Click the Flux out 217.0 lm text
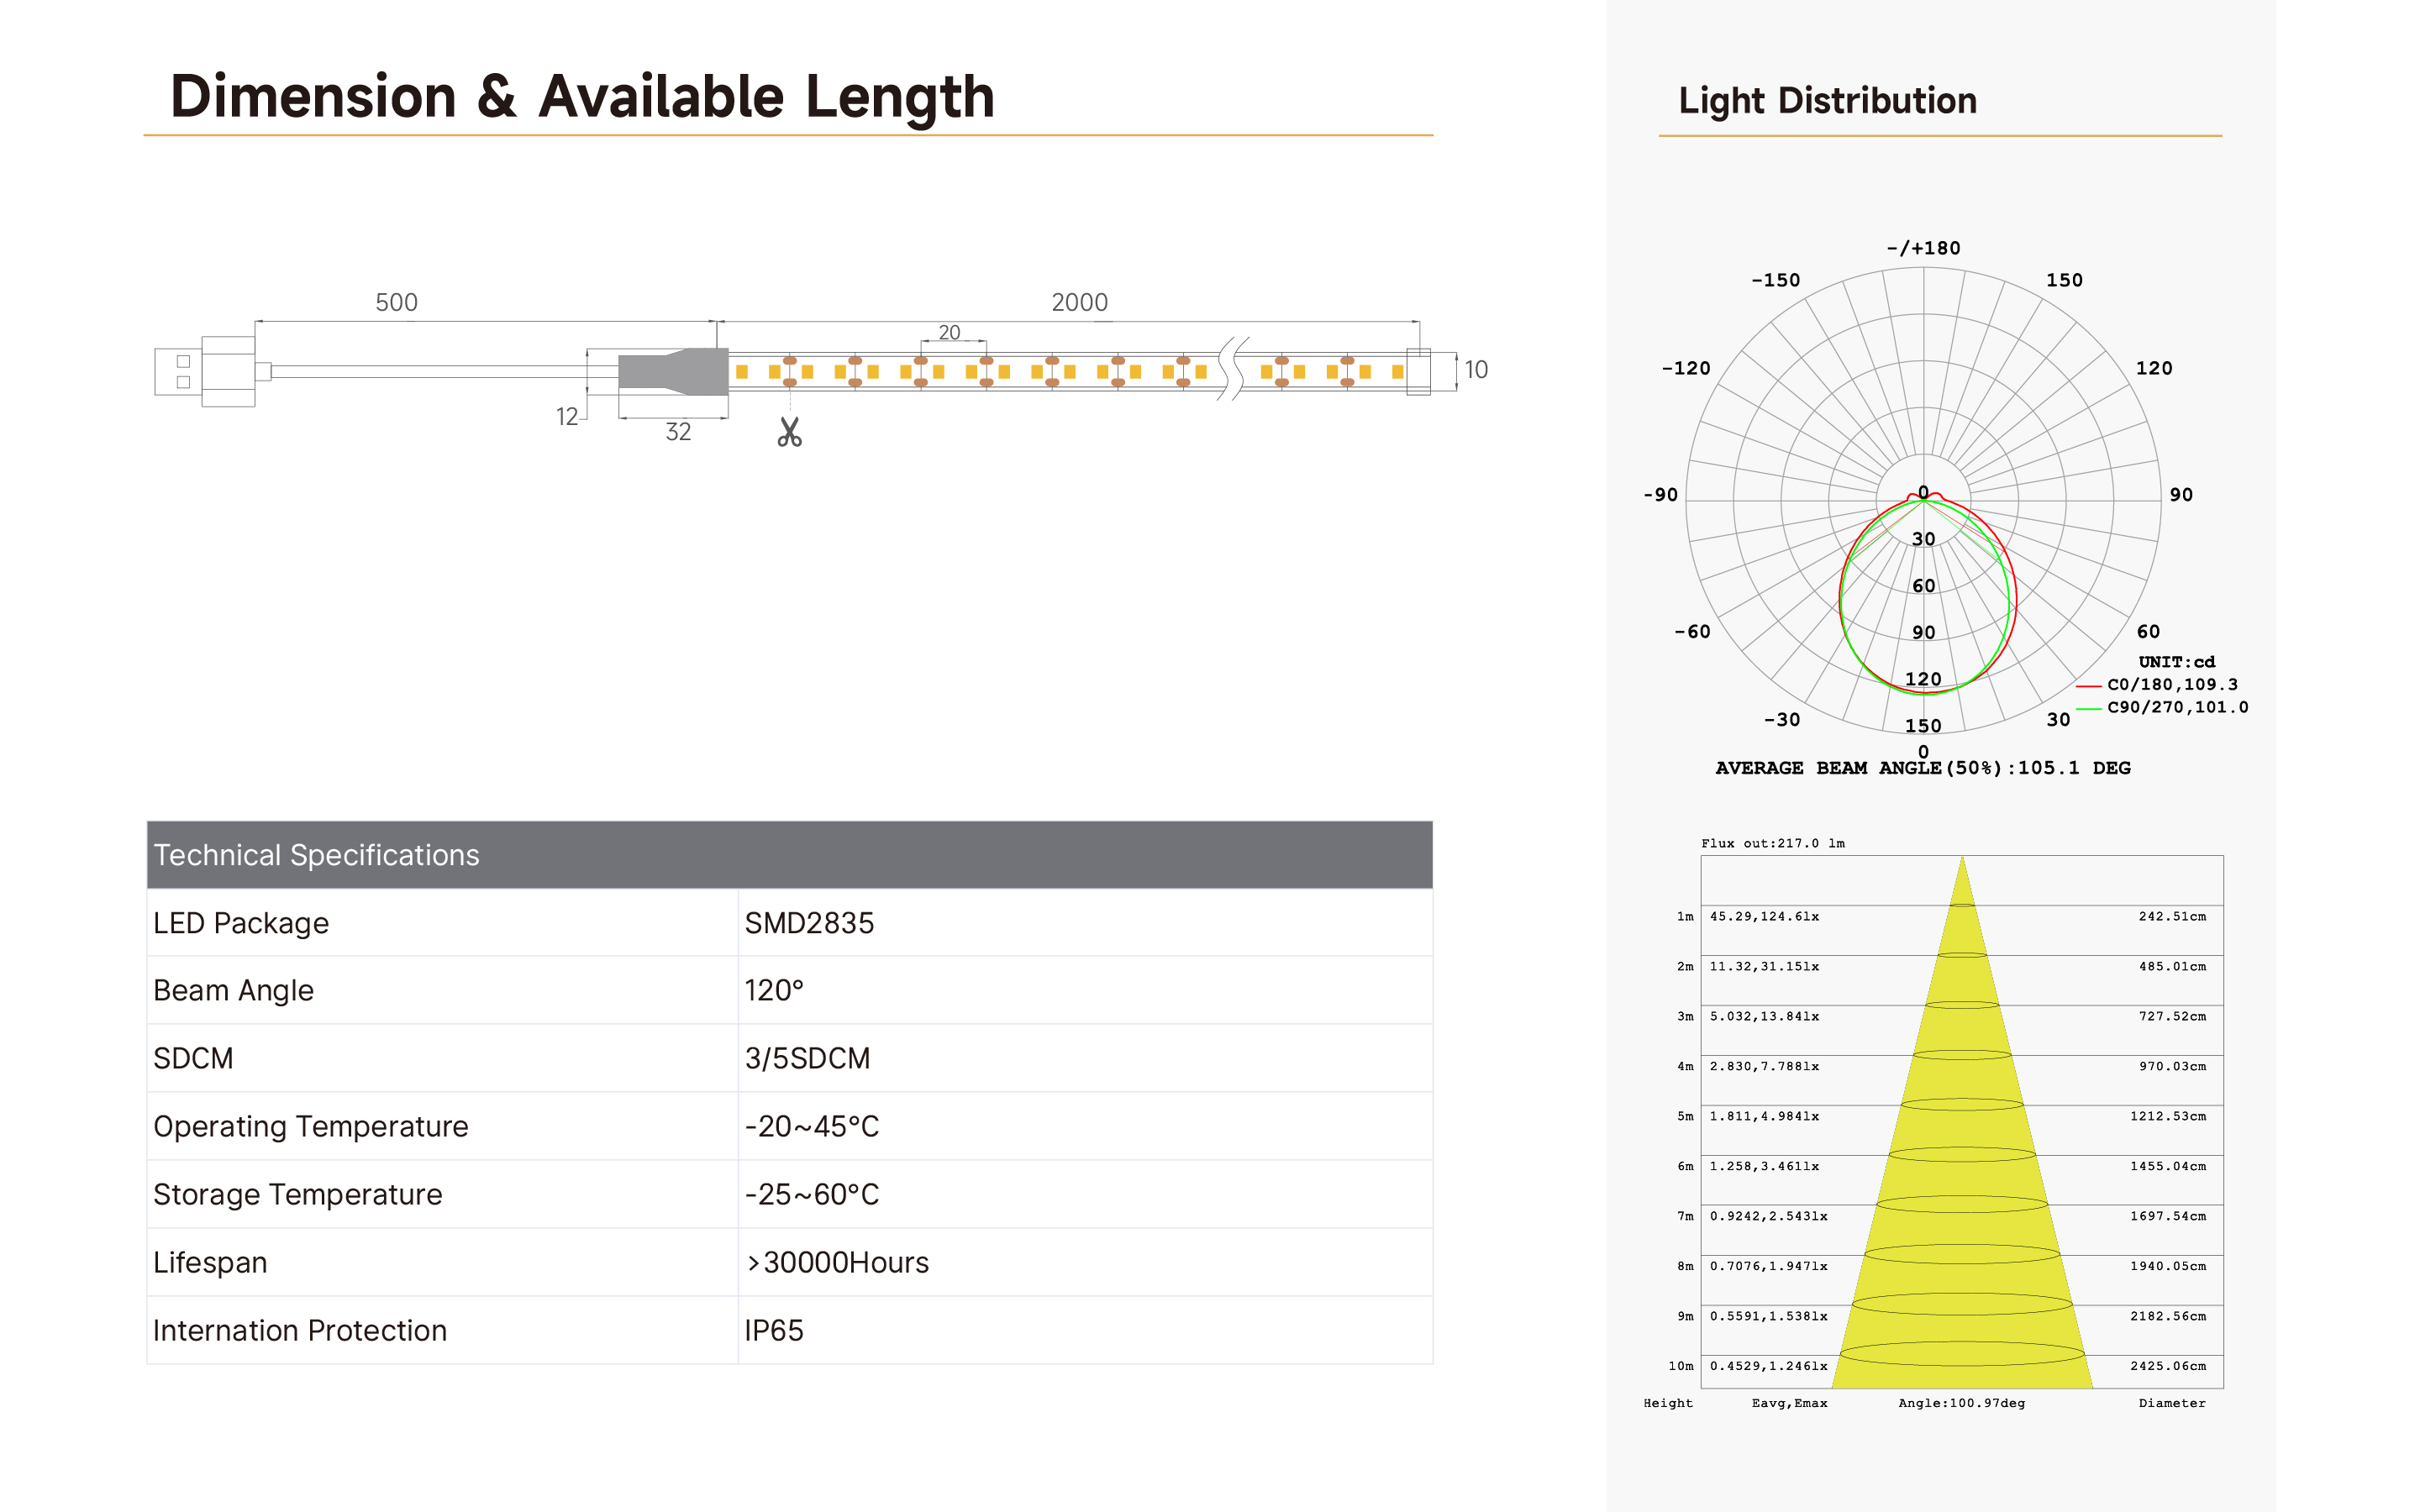Image resolution: width=2420 pixels, height=1512 pixels. click(x=1772, y=843)
